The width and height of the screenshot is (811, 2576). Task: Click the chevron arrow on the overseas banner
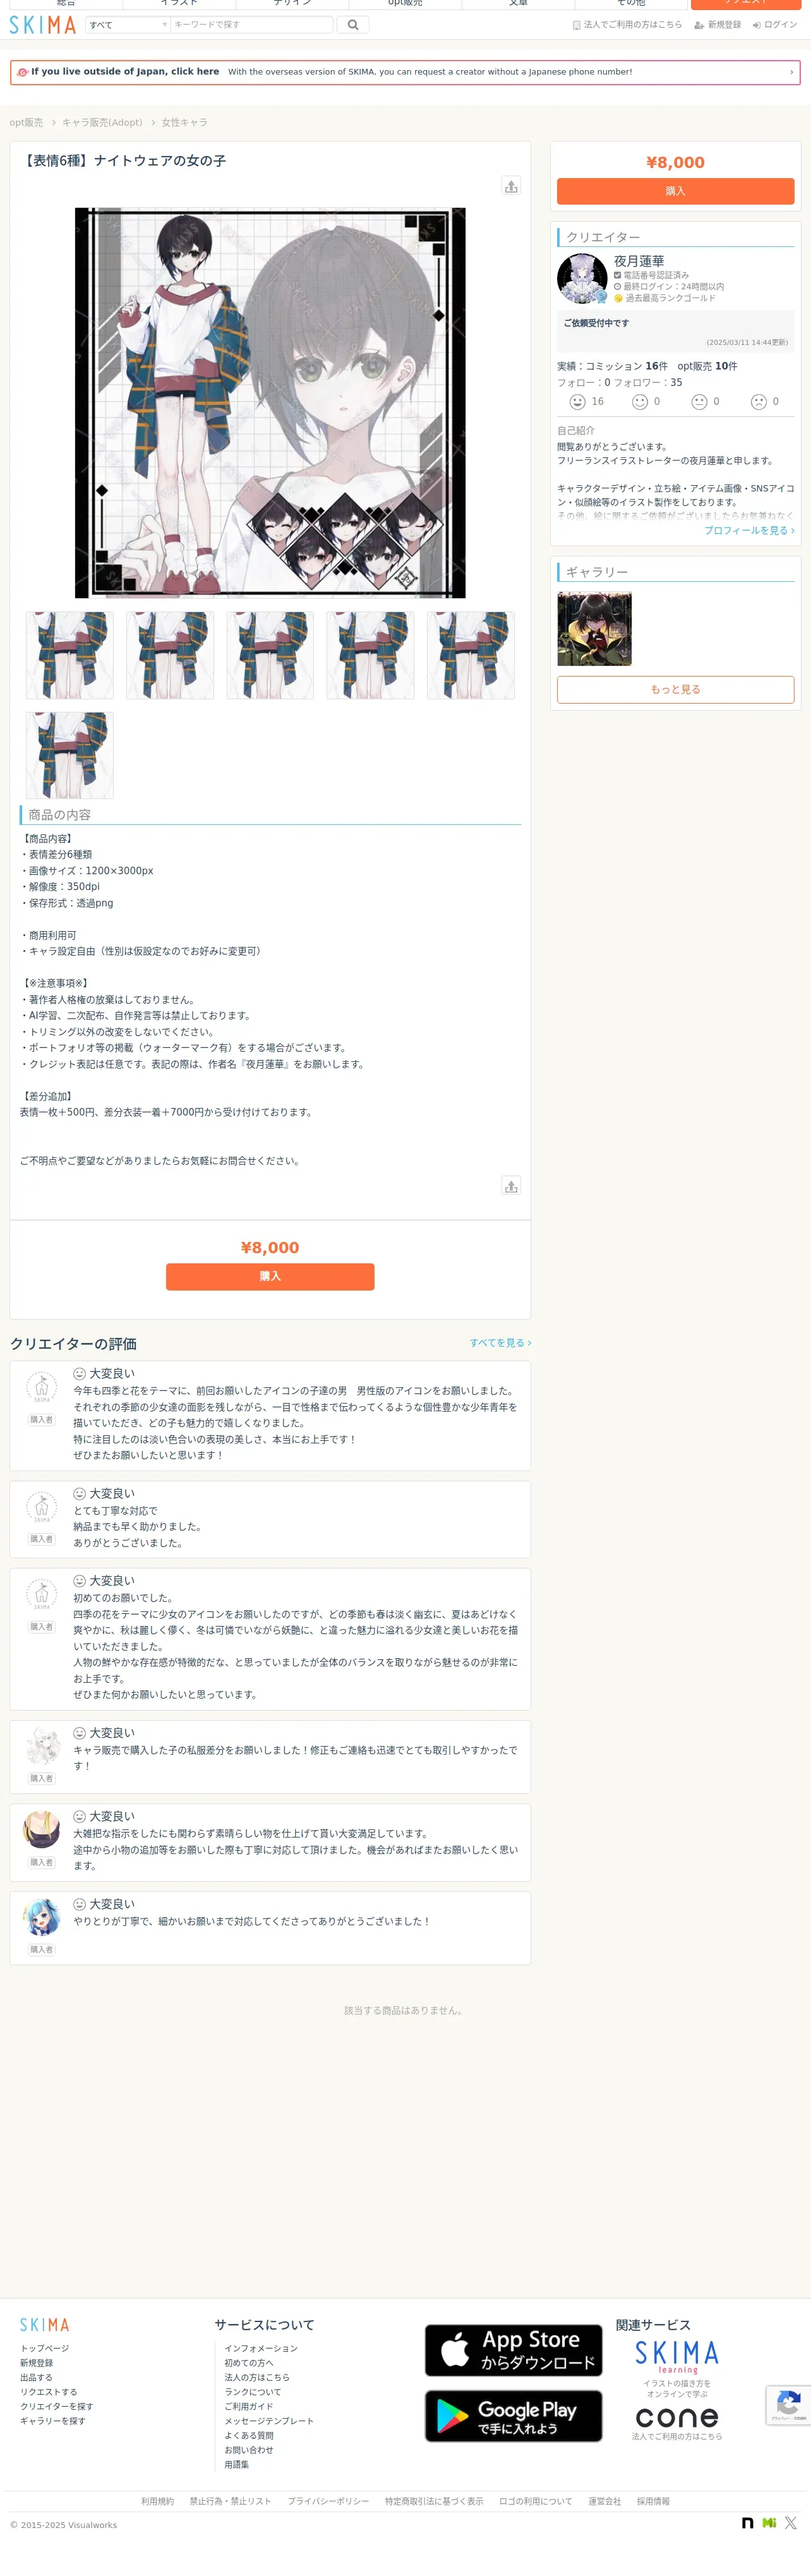(791, 72)
